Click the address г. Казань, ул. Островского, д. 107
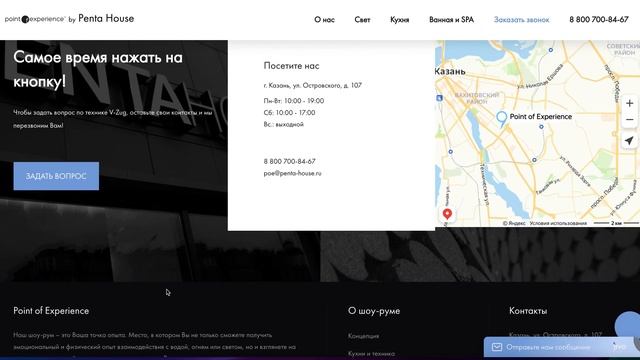The height and width of the screenshot is (360, 640). [x=313, y=85]
